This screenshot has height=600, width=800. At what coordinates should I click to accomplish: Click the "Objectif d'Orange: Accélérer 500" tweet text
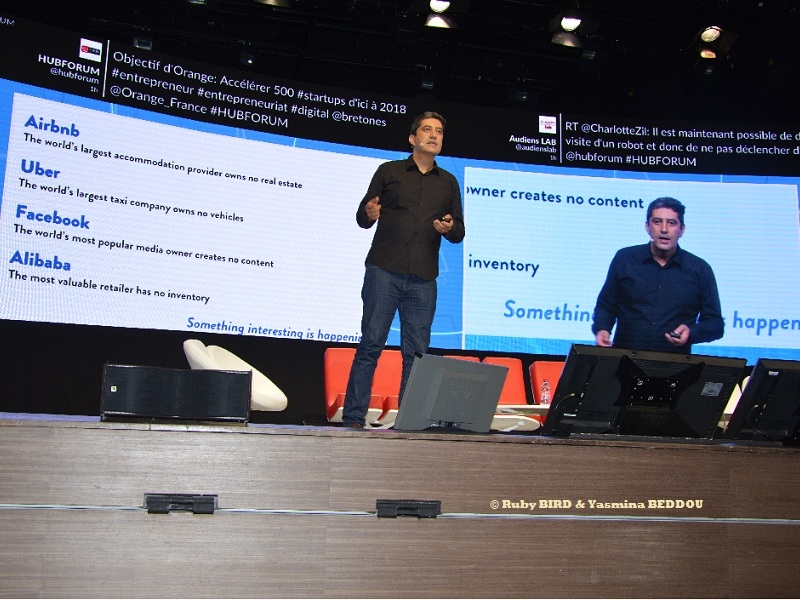click(203, 74)
